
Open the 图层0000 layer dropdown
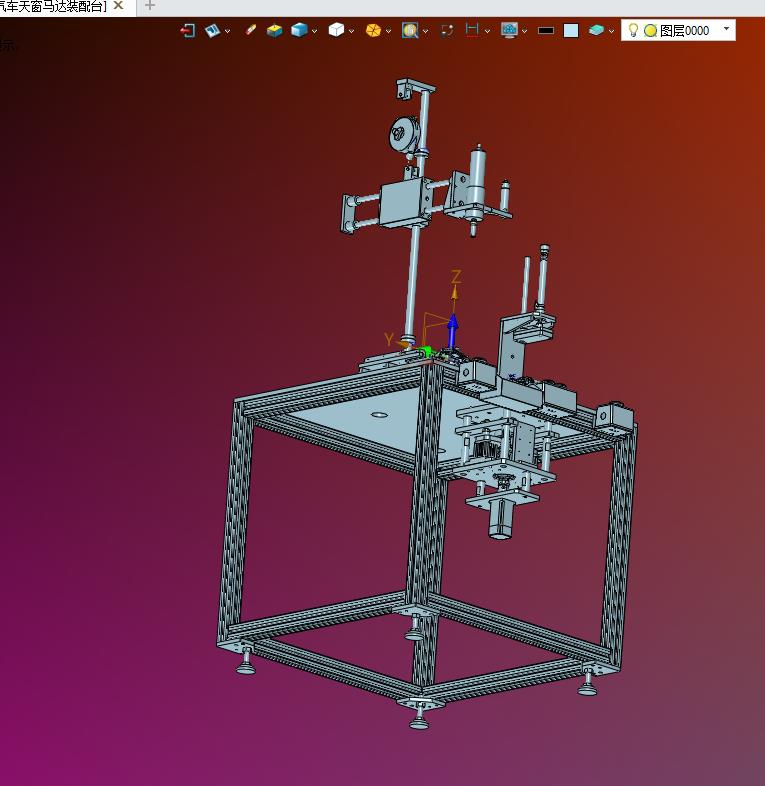(727, 29)
